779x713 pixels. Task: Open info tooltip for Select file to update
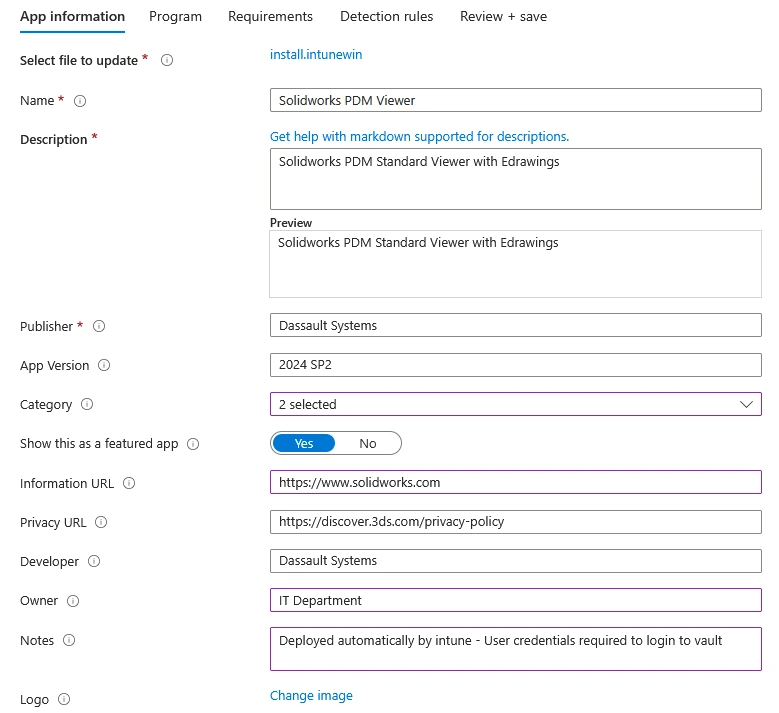(167, 60)
